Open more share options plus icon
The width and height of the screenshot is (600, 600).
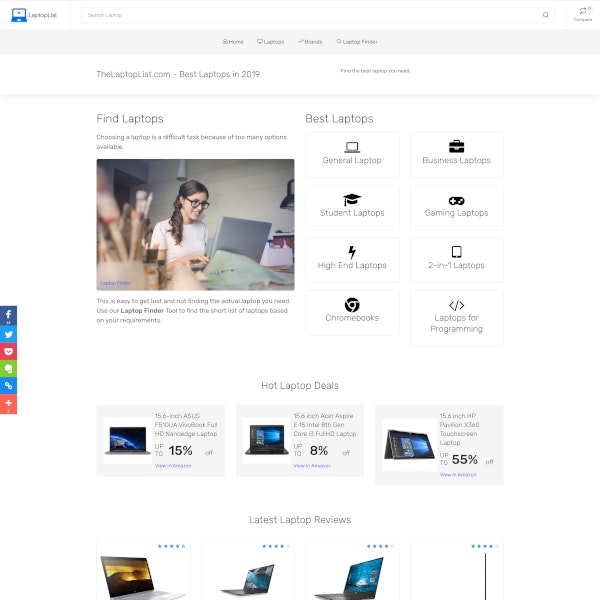click(8, 404)
